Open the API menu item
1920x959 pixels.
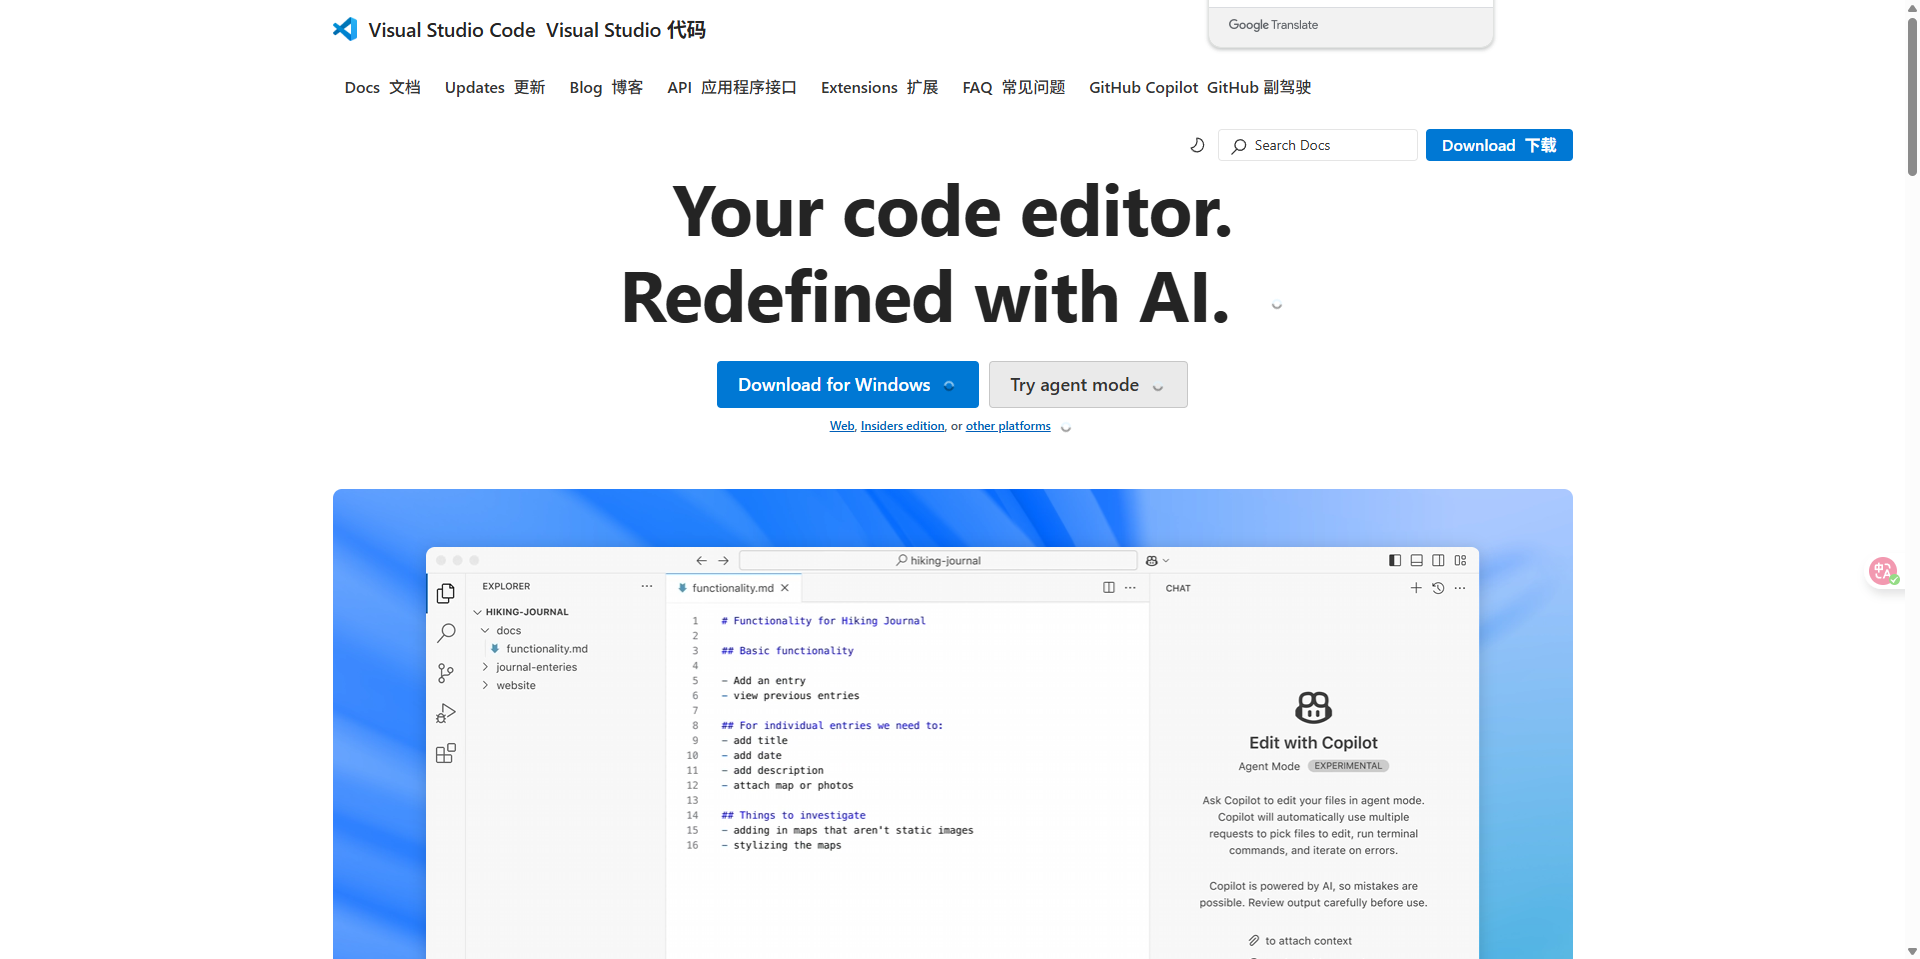click(732, 88)
